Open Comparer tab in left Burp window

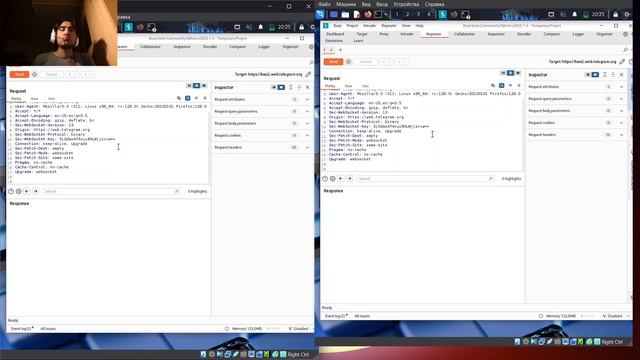pos(238,47)
